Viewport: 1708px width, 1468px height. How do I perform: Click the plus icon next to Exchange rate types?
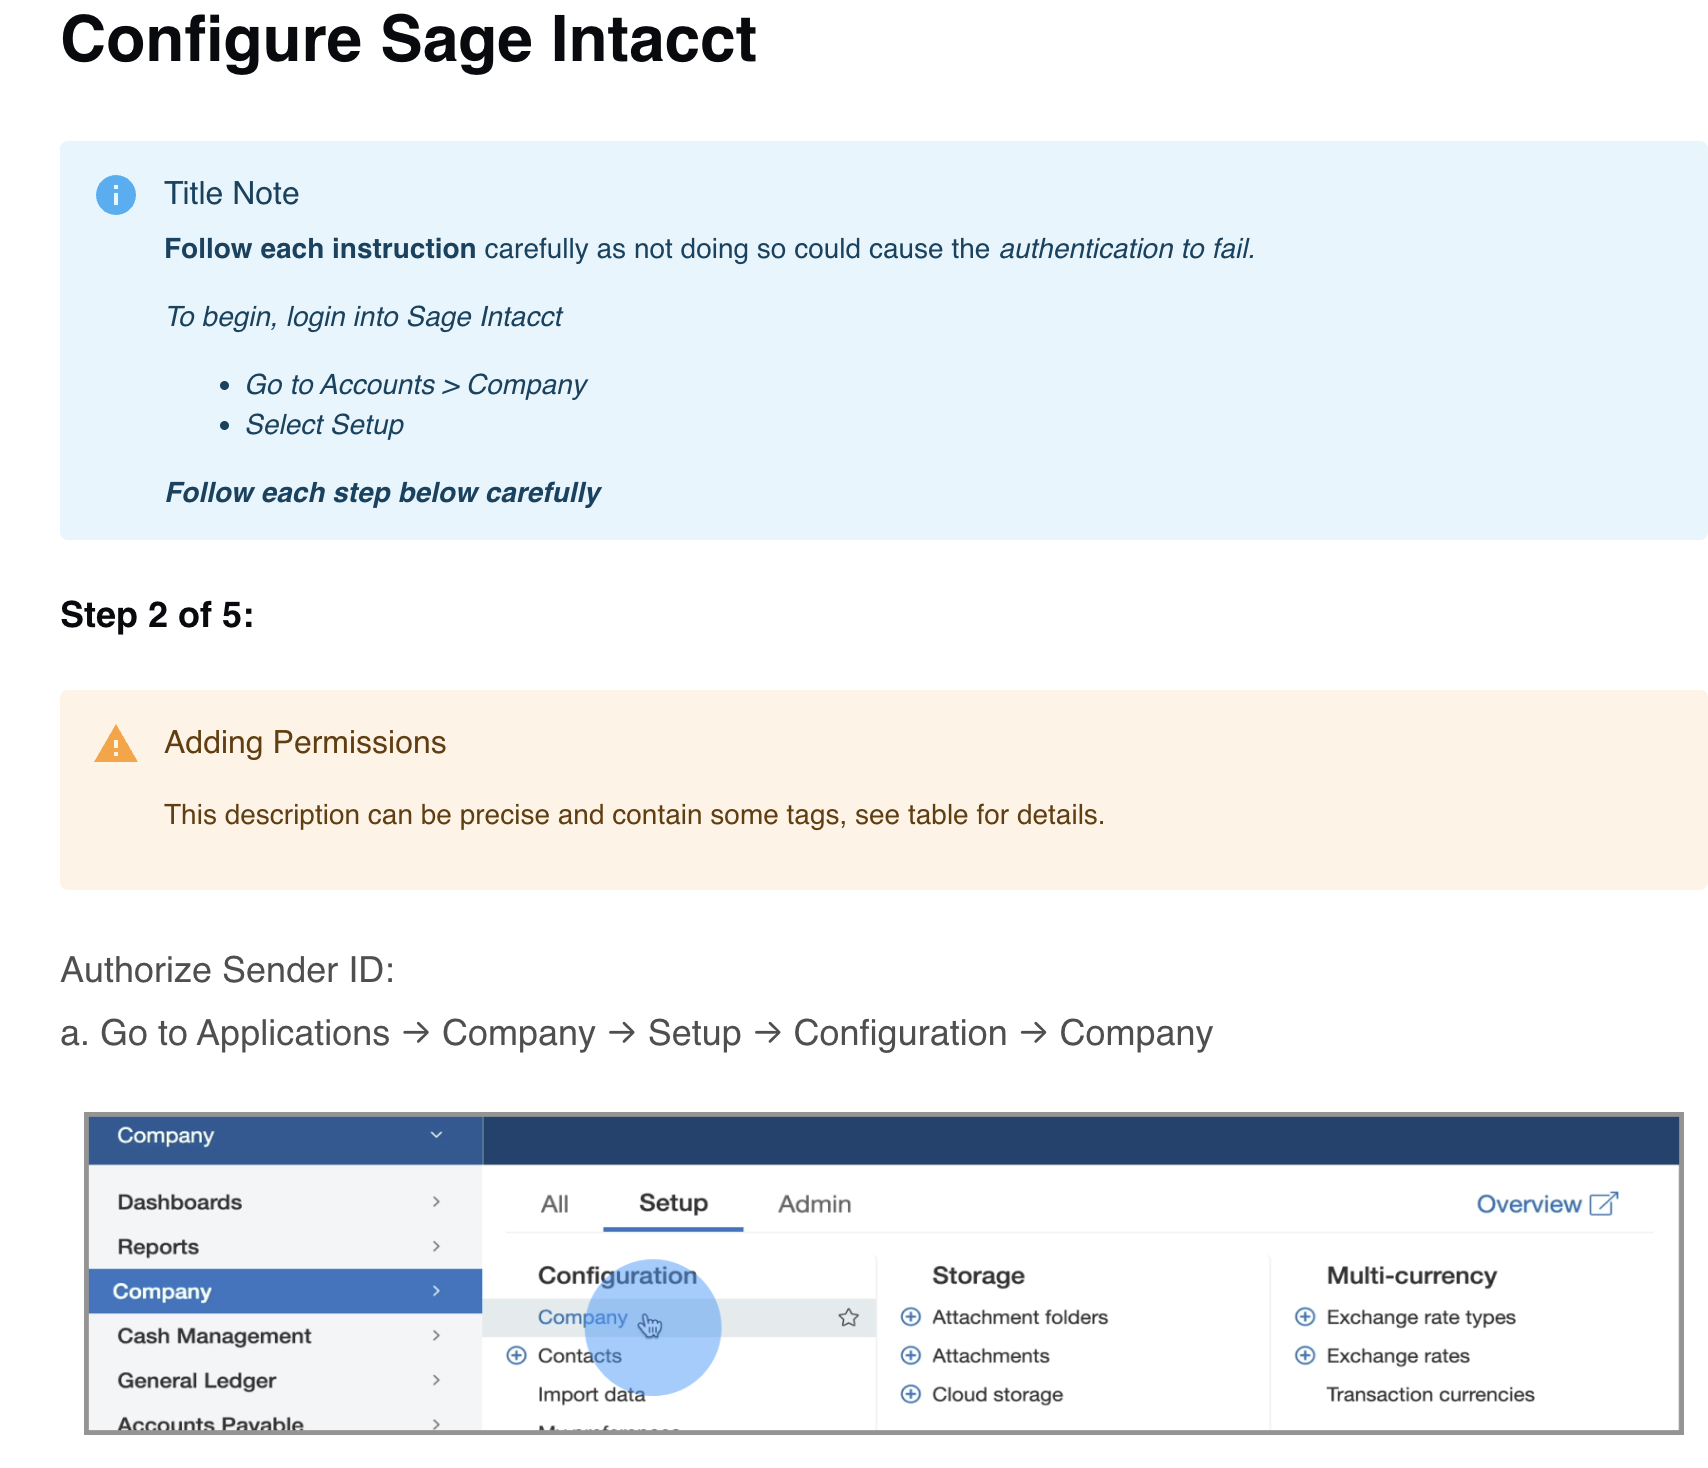point(1305,1316)
